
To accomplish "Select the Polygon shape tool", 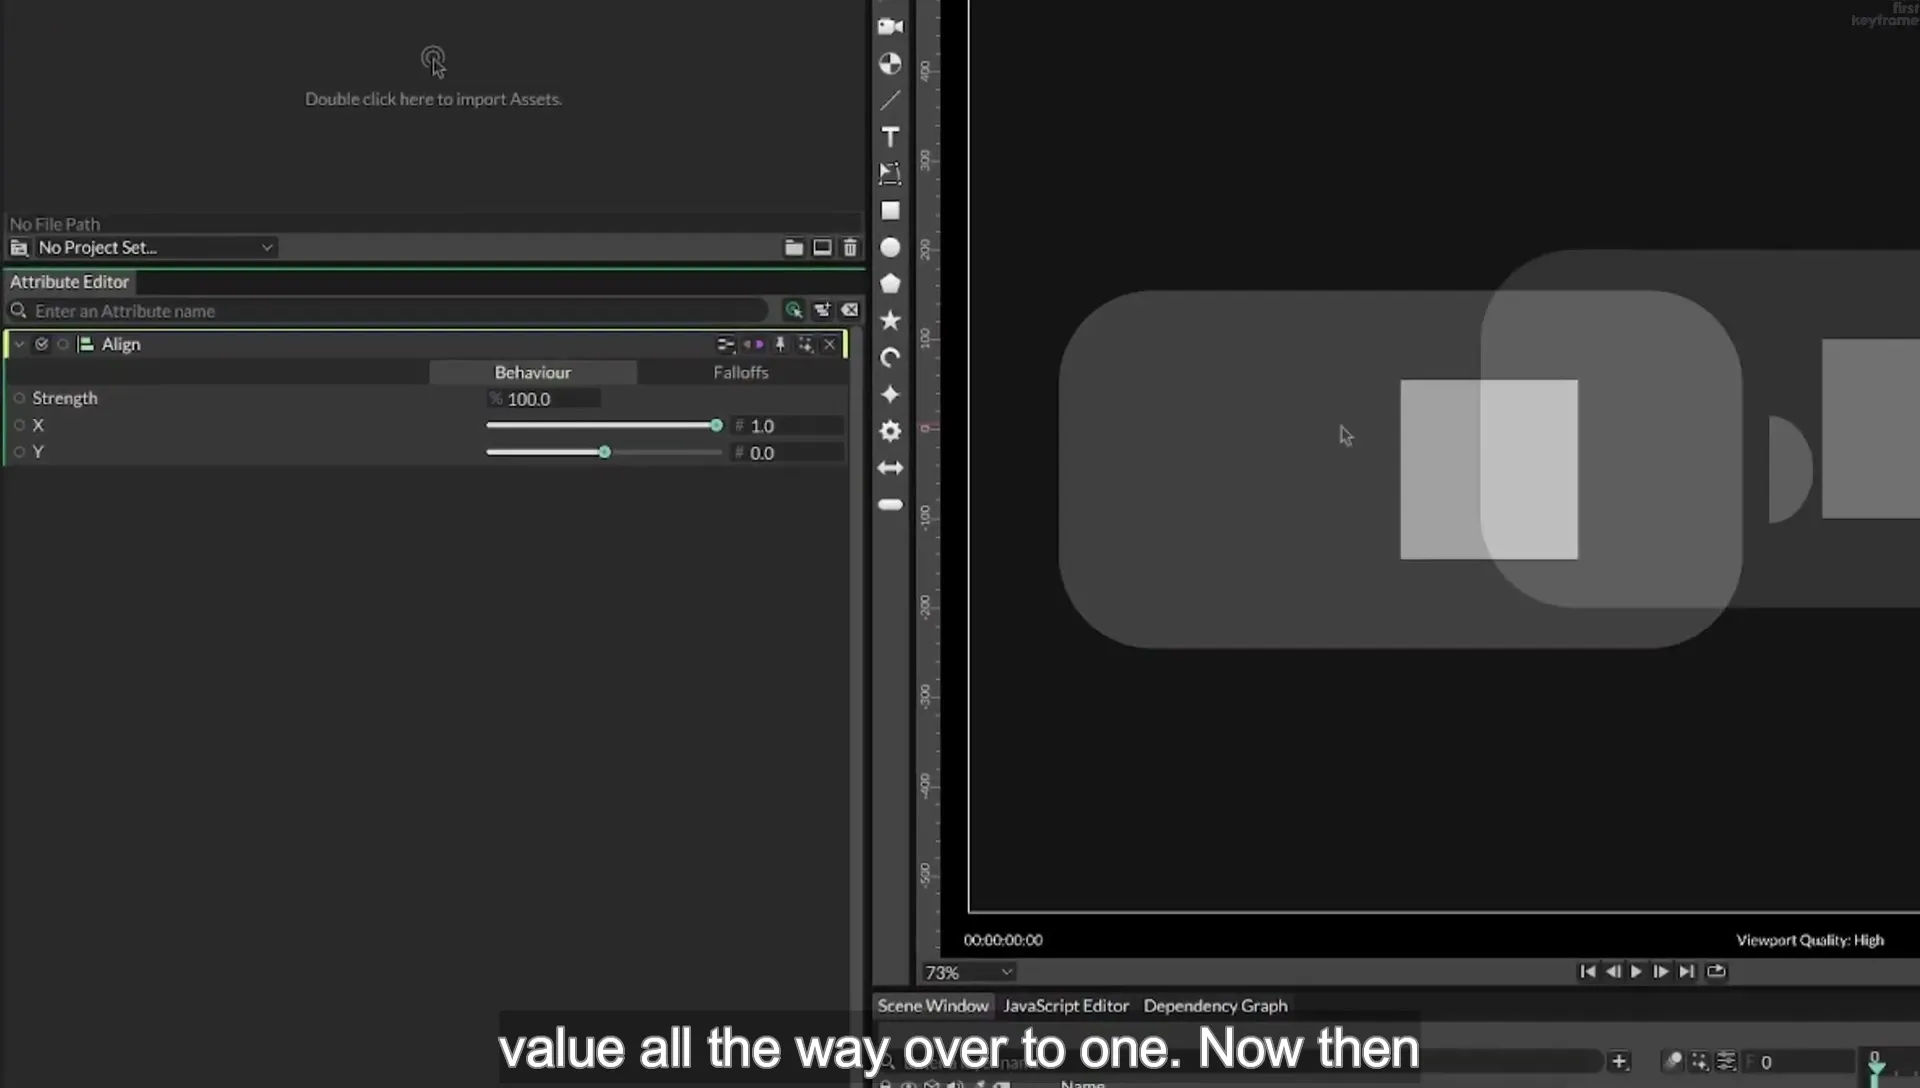I will pos(890,284).
